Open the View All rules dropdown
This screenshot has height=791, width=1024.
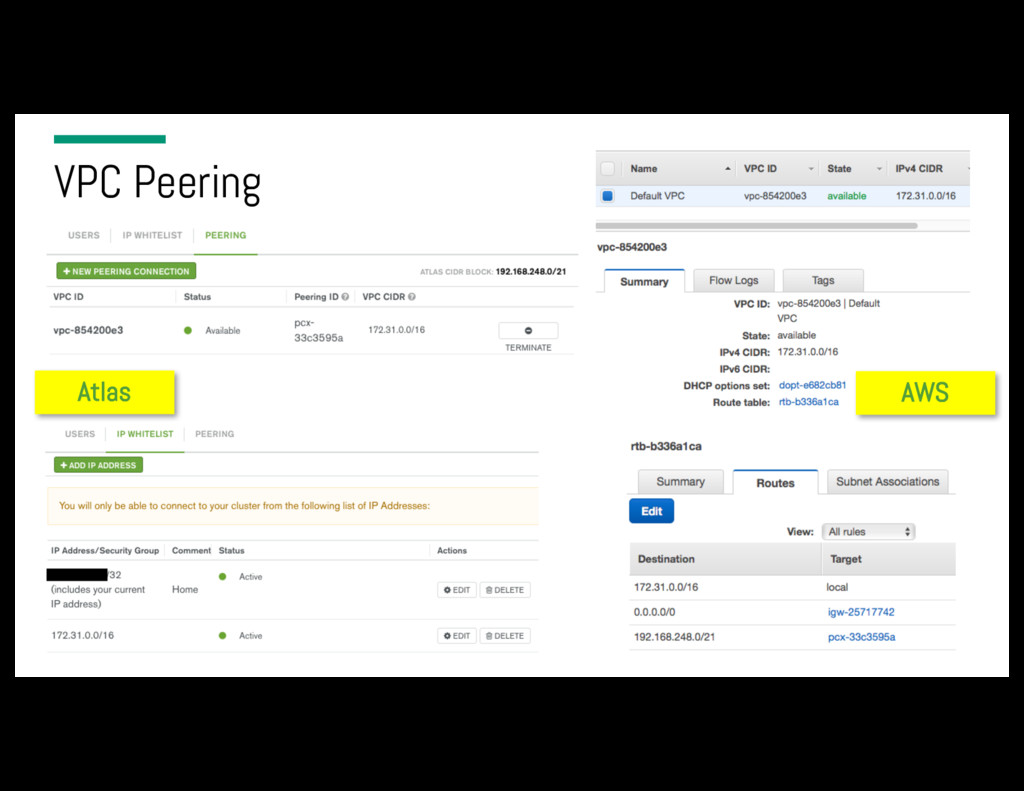pyautogui.click(x=869, y=532)
